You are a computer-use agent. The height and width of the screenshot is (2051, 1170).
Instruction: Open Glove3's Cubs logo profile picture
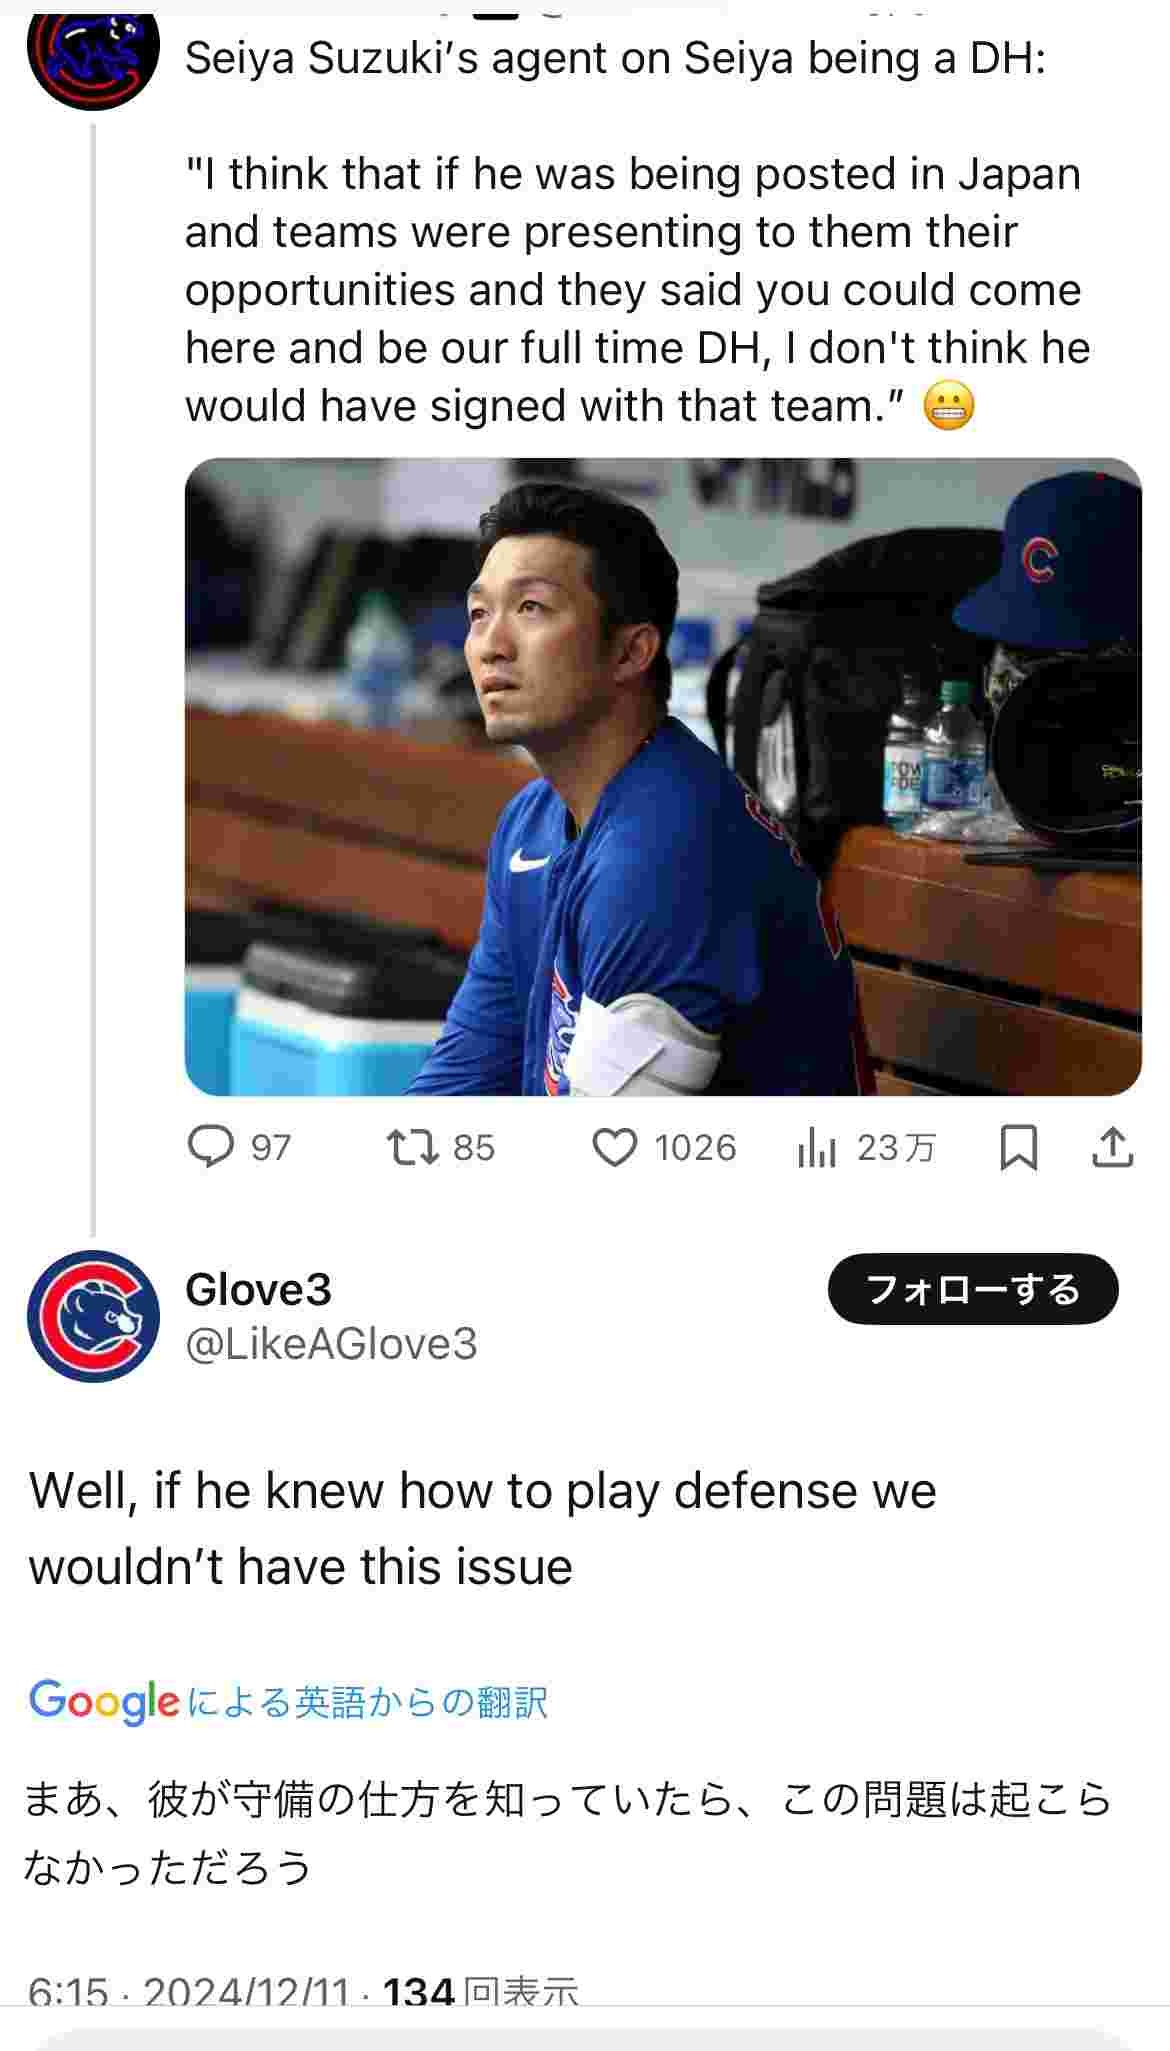93,1315
